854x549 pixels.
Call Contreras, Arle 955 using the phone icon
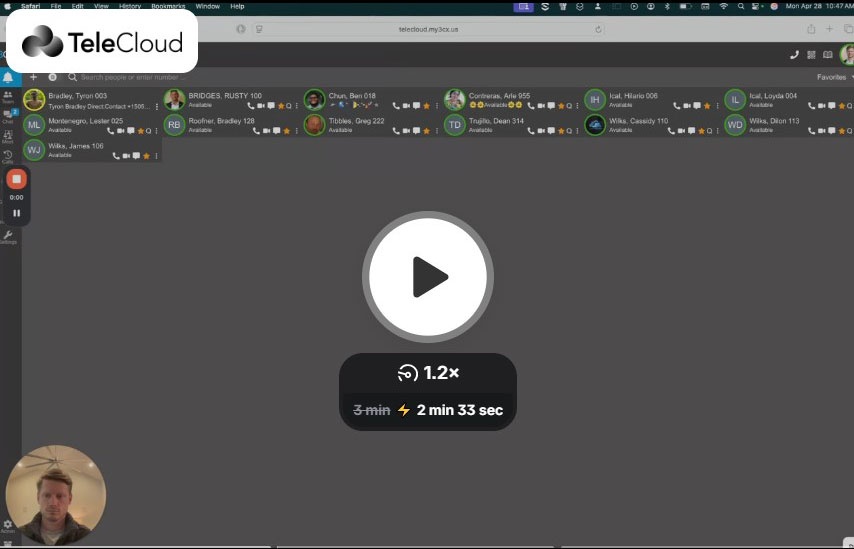pos(531,106)
